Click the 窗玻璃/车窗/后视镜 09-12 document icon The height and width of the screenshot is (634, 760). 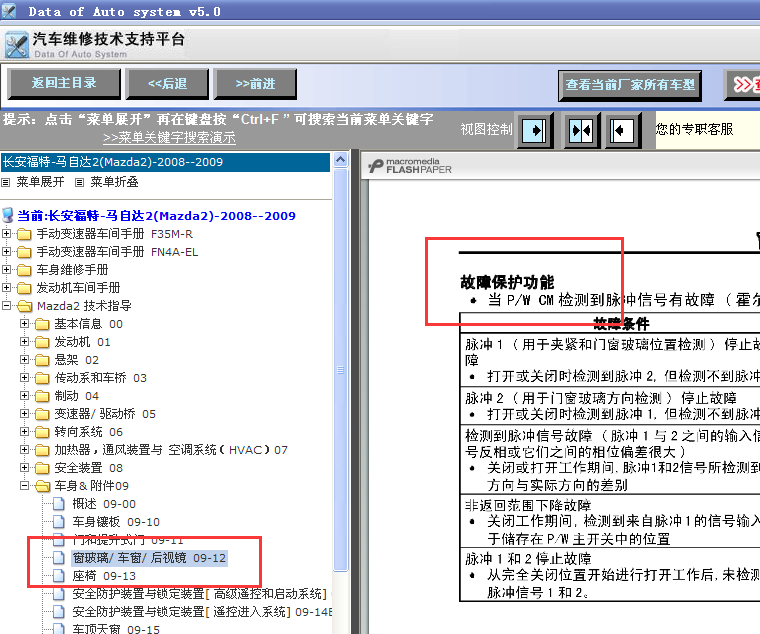click(59, 558)
